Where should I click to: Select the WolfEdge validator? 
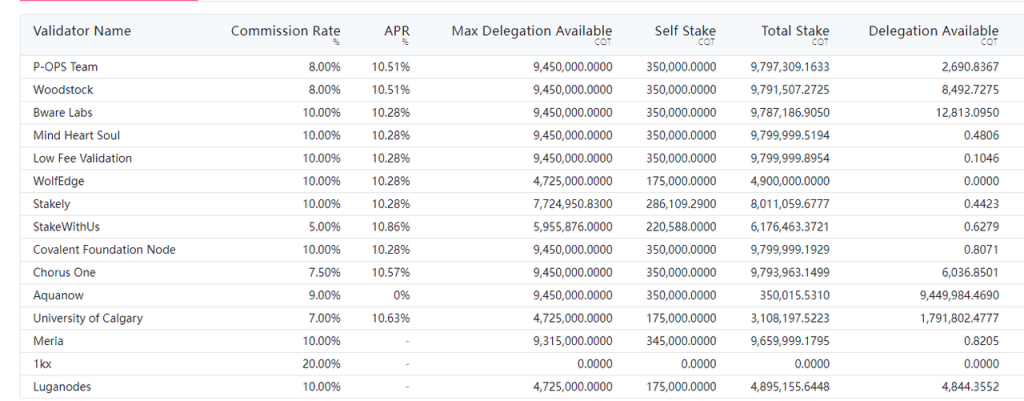59,181
